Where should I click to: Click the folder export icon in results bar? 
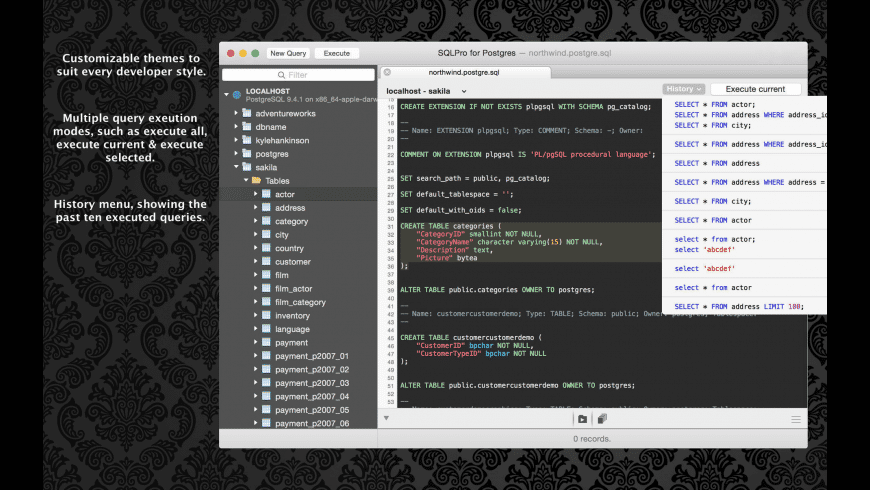(x=582, y=419)
